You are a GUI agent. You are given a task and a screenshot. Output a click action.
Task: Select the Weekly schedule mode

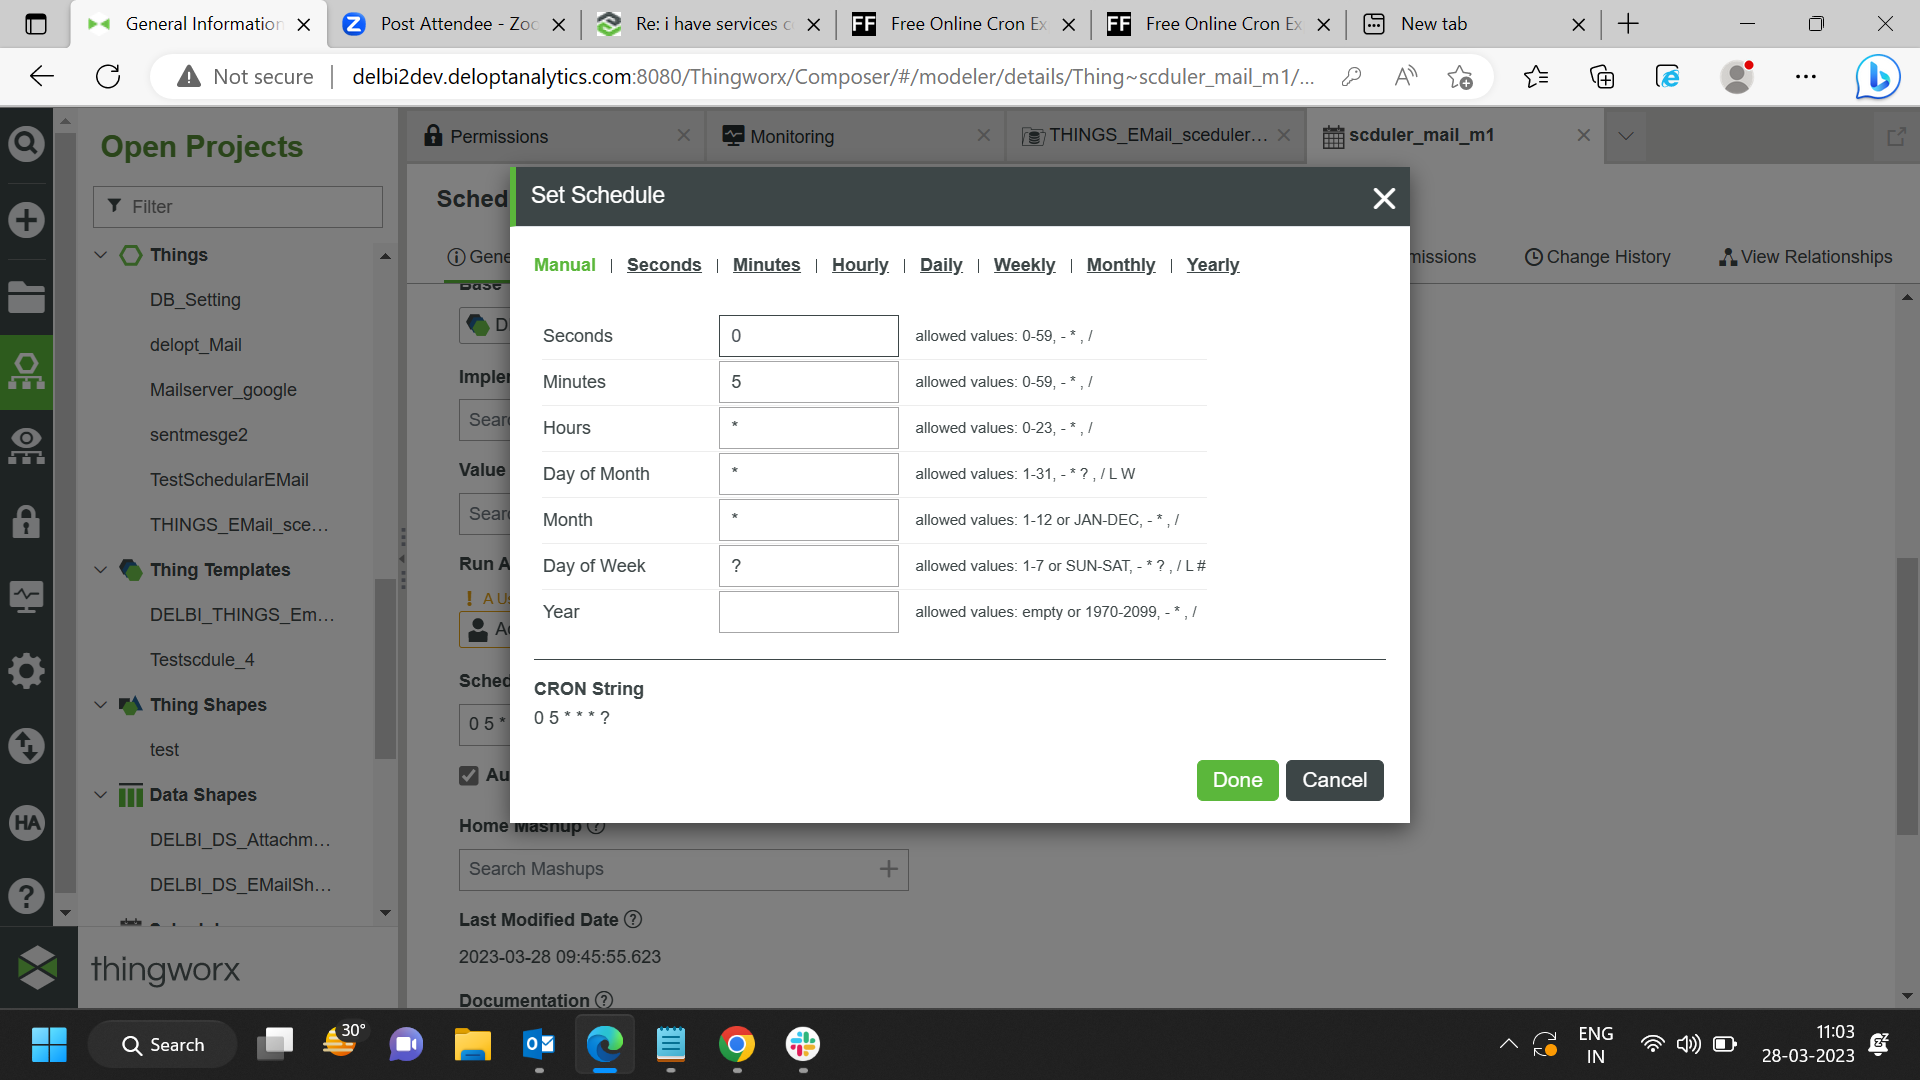pos(1024,265)
